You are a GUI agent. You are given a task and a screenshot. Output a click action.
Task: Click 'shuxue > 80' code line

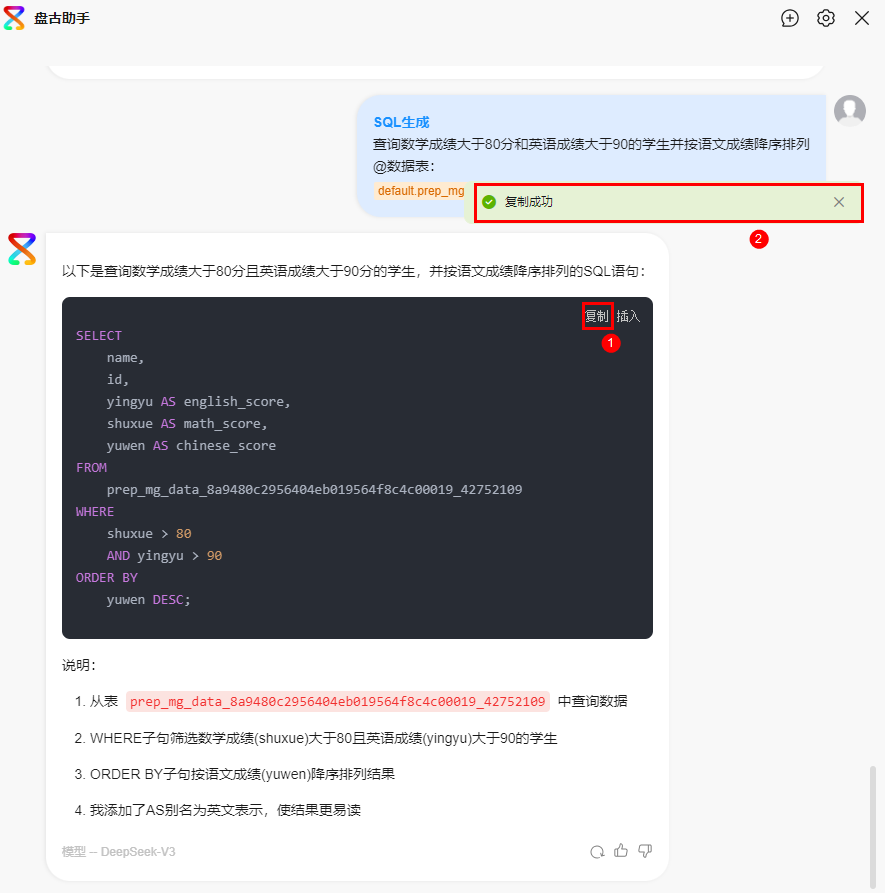pyautogui.click(x=149, y=534)
